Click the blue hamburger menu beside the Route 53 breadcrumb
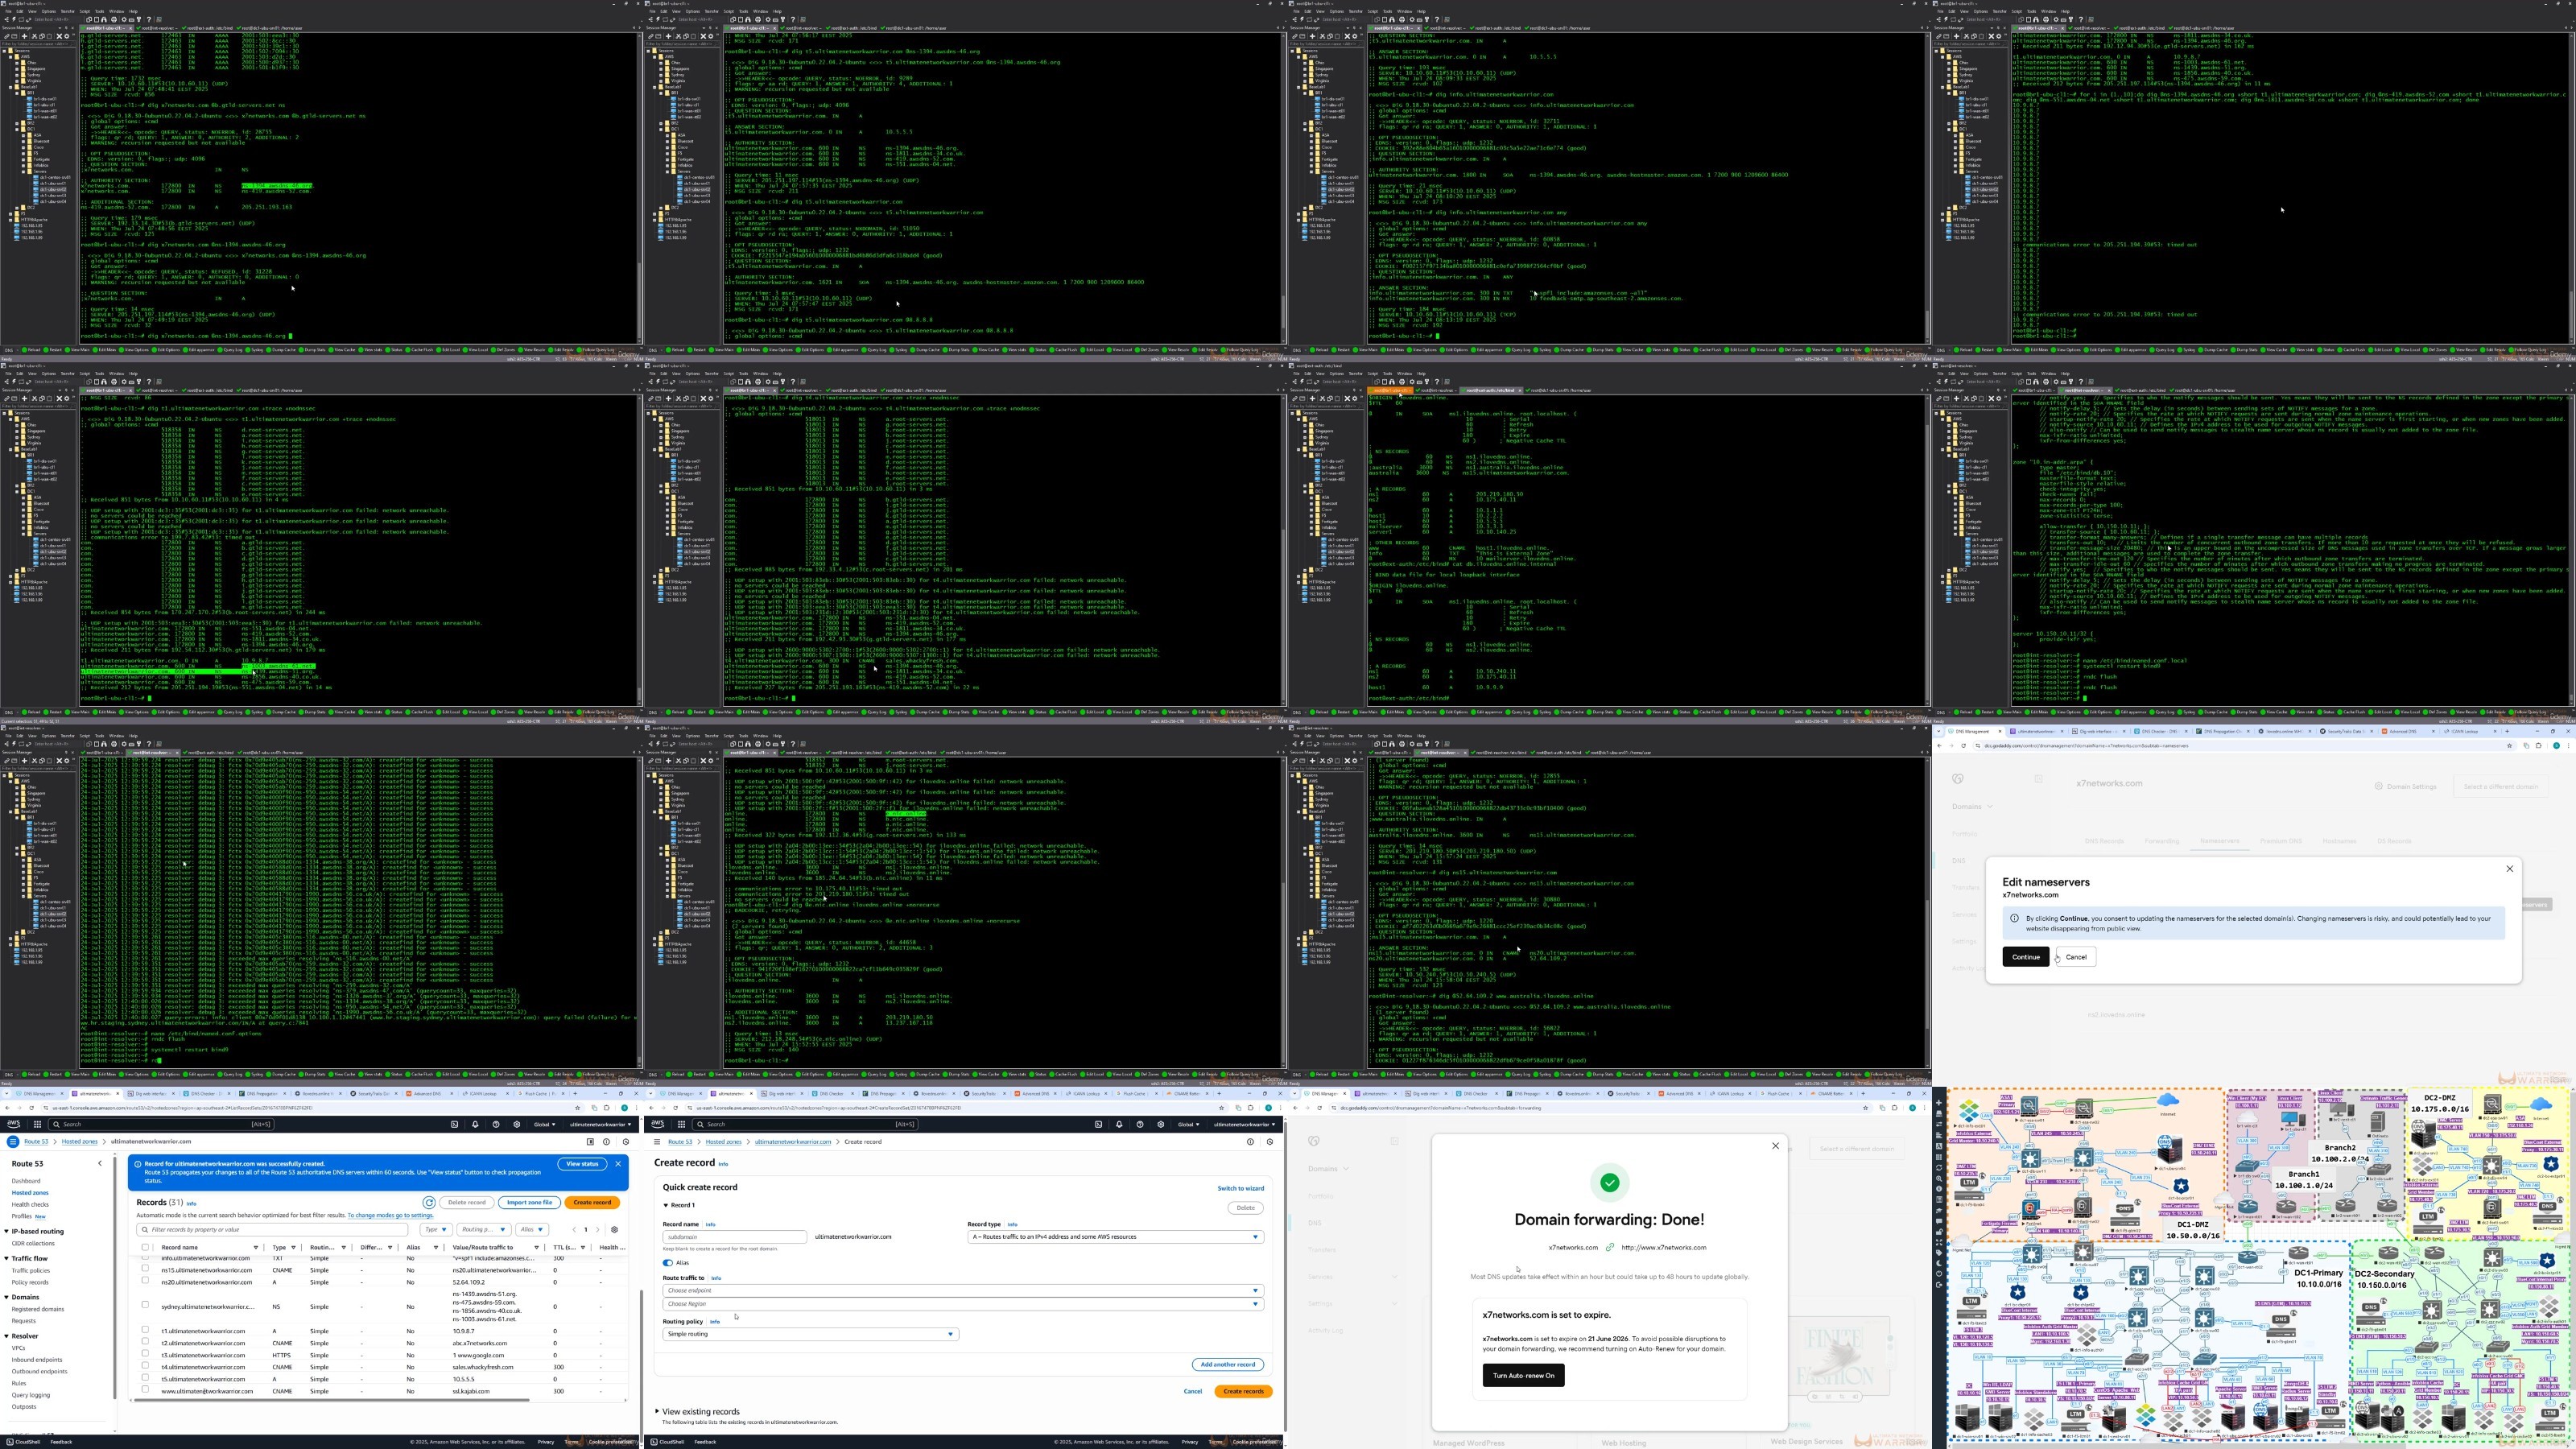 (13, 1141)
